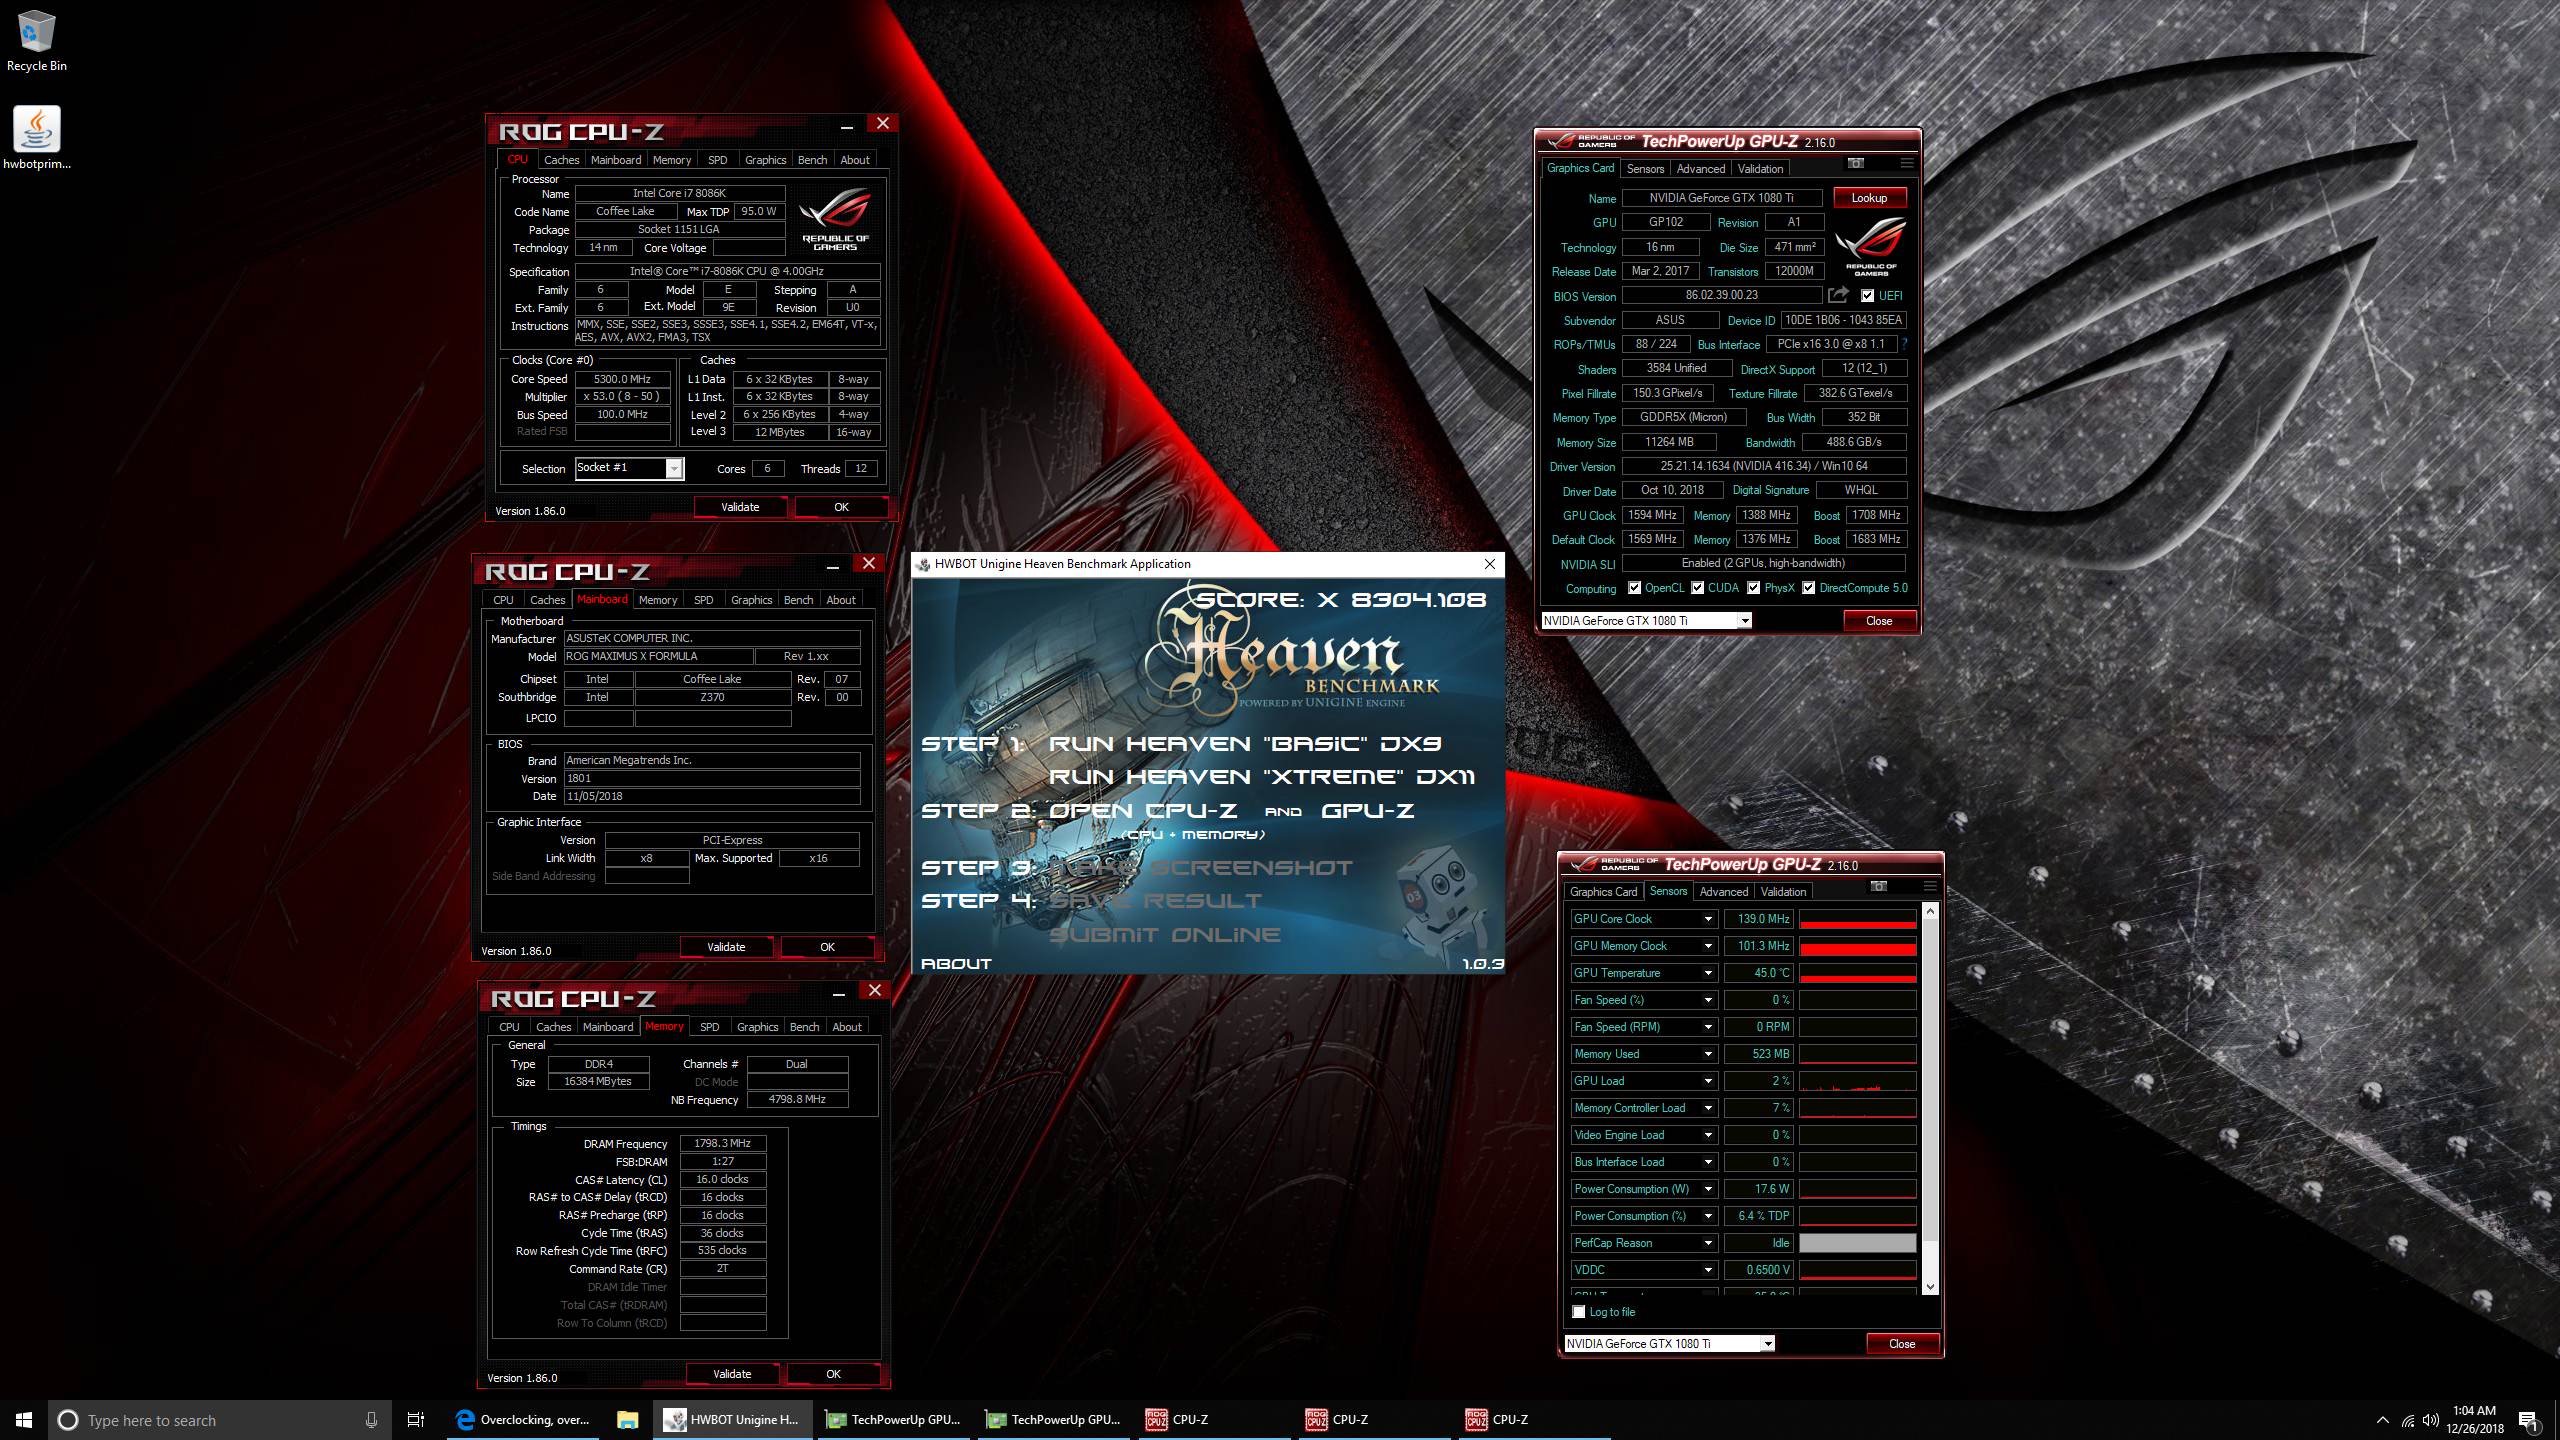Click the Bus Interface question mark help icon

(x=1904, y=344)
